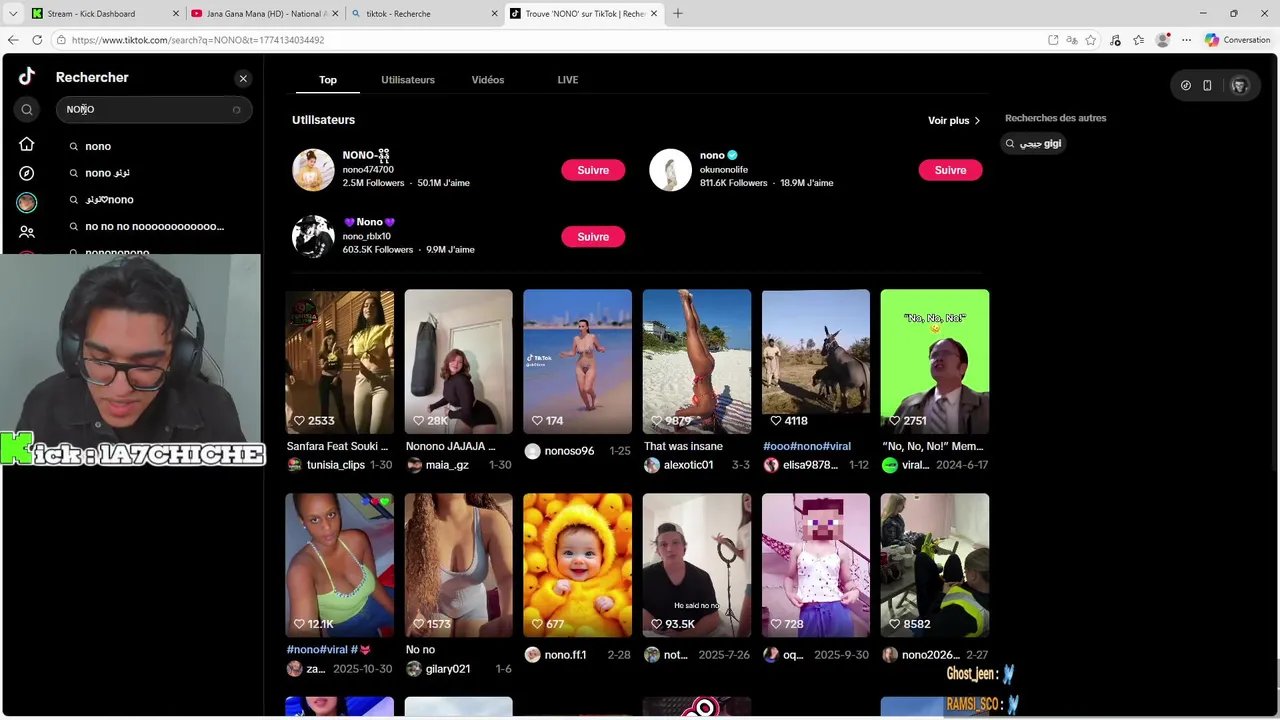Select the 'نونو♡nono' search suggestion
This screenshot has width=1280, height=720.
click(x=109, y=200)
